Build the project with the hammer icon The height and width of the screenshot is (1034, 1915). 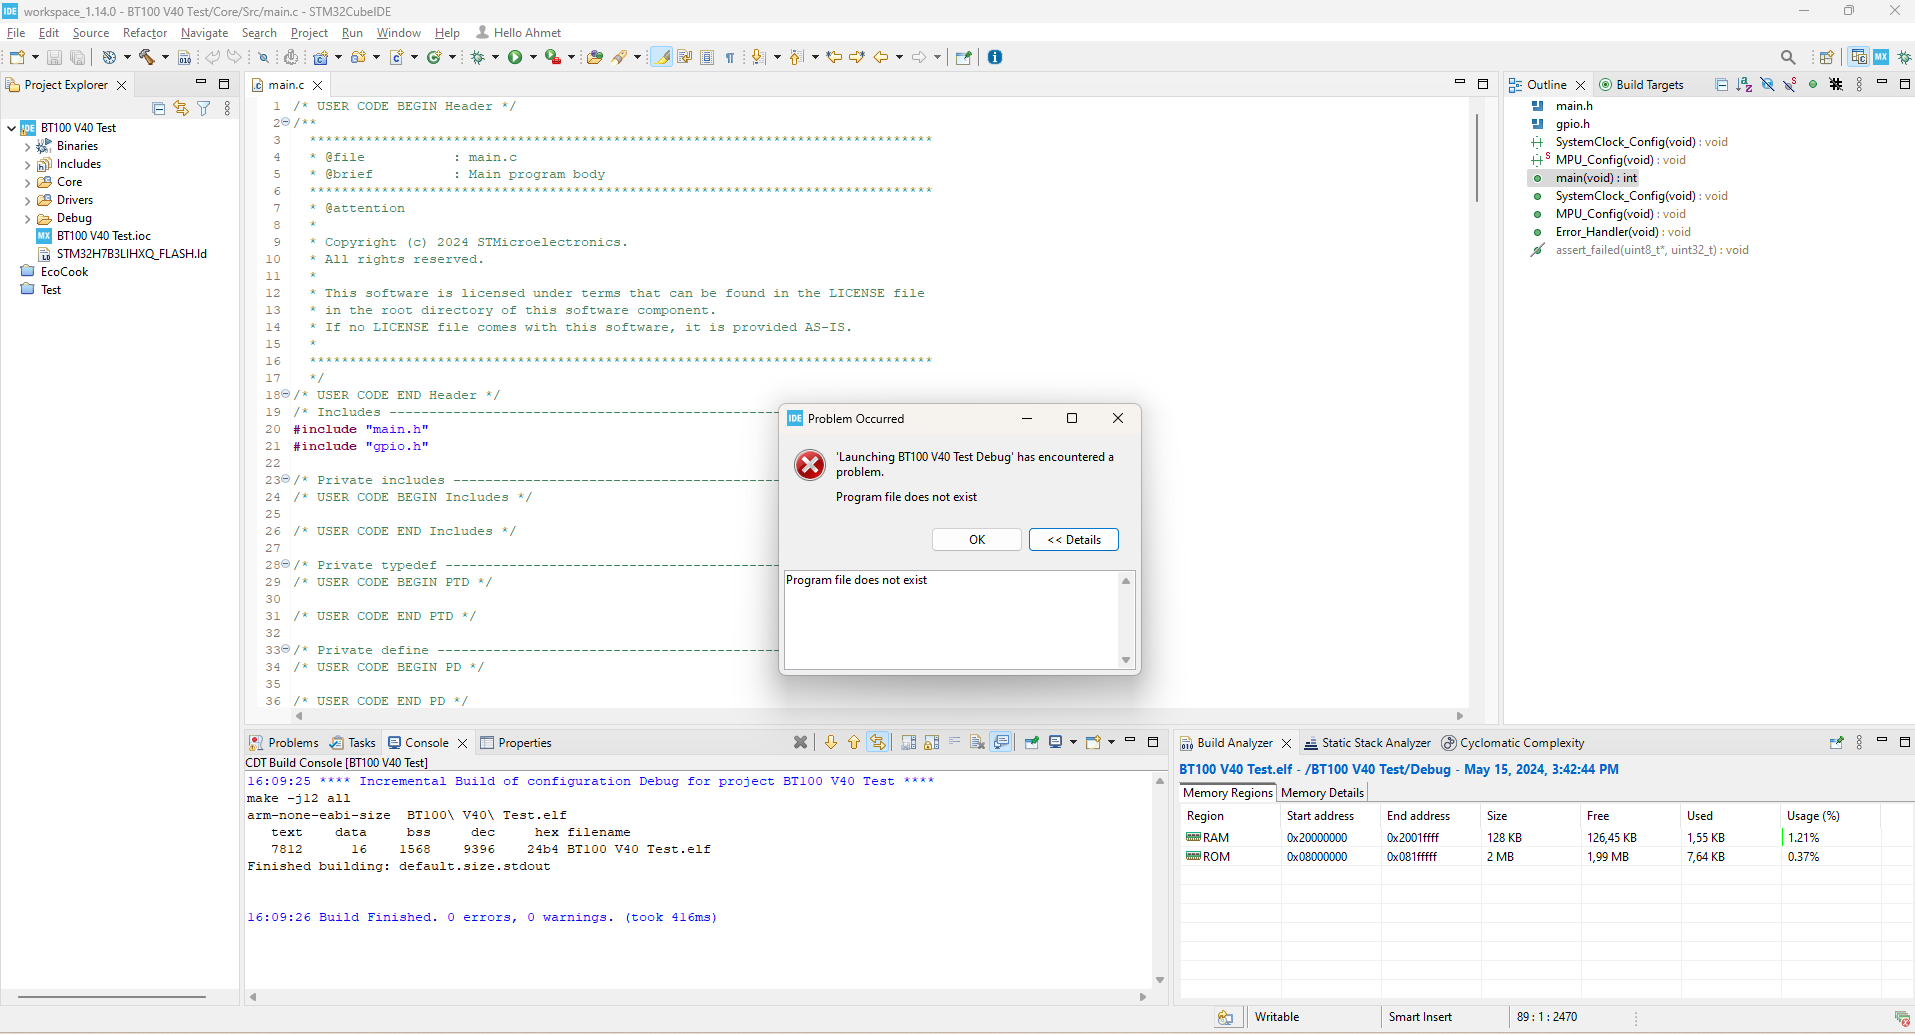[x=147, y=57]
